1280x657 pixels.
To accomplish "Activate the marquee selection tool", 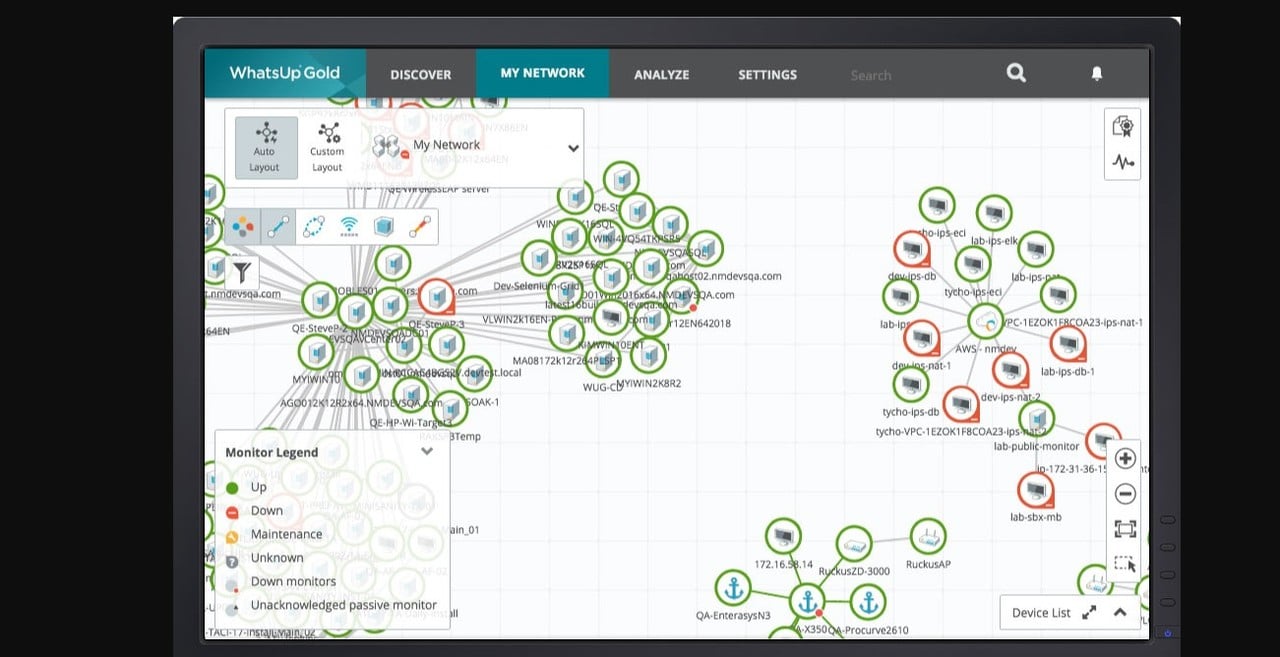I will pyautogui.click(x=1125, y=564).
